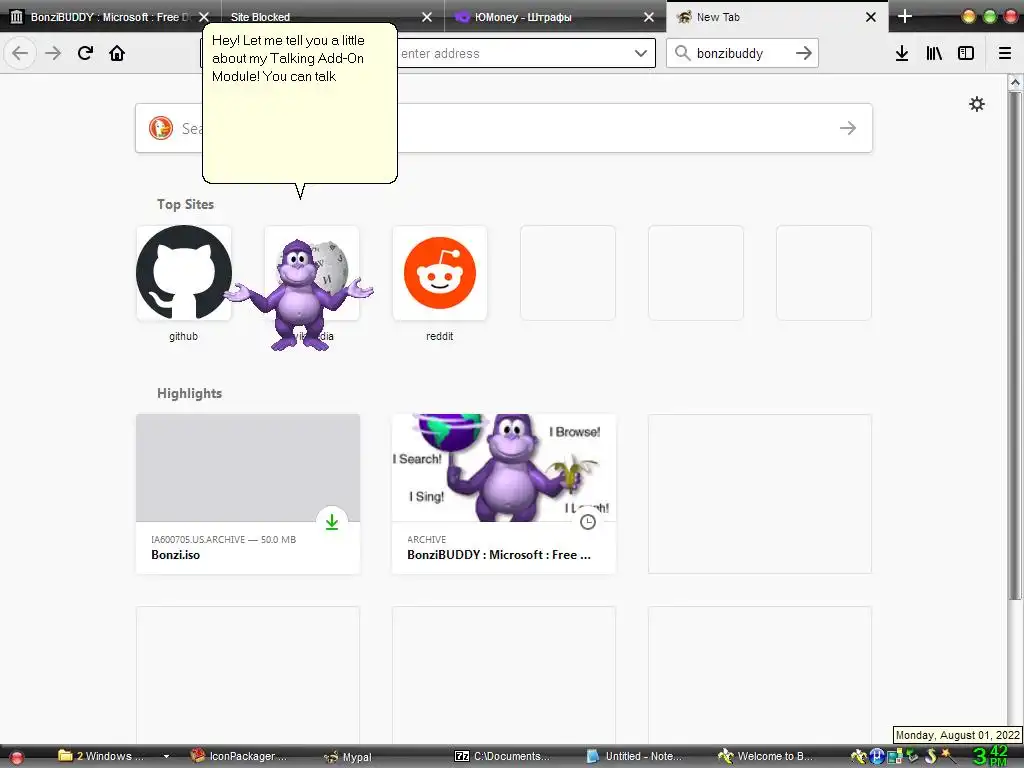This screenshot has height=768, width=1024.
Task: Focus the bonzibuddy search box
Action: point(743,54)
